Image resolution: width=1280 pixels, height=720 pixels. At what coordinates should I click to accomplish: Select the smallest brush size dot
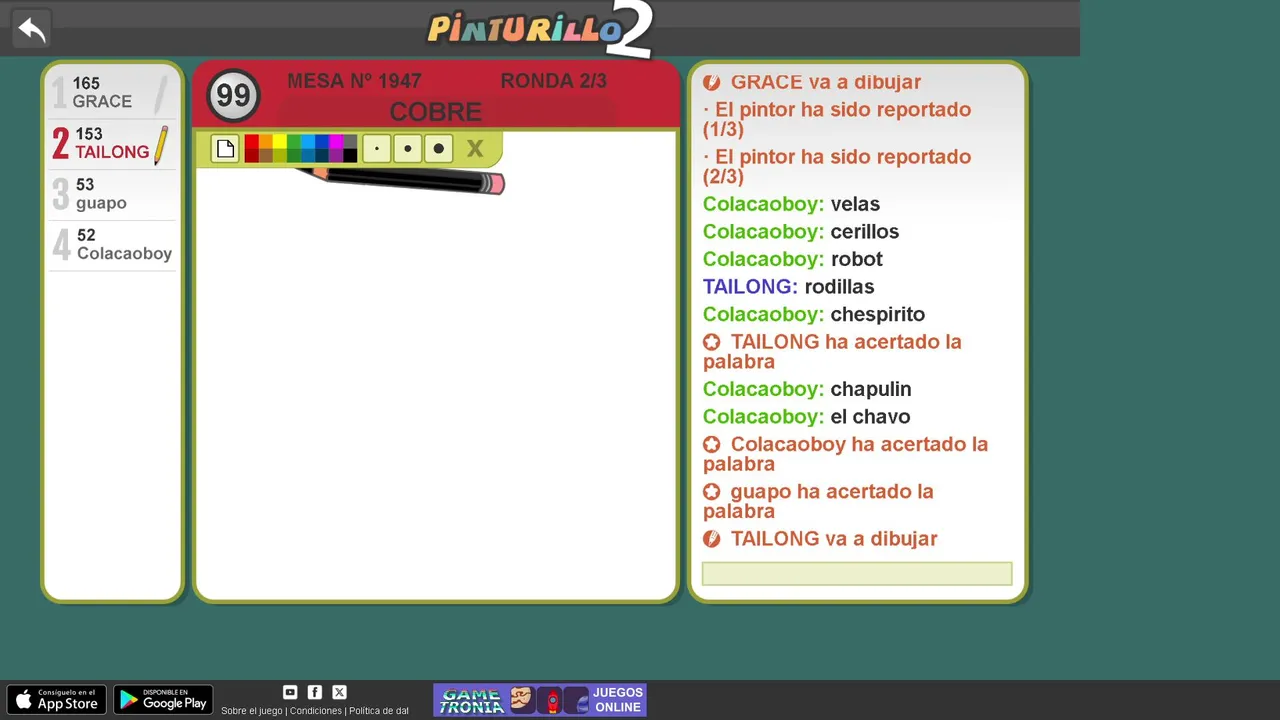(377, 149)
